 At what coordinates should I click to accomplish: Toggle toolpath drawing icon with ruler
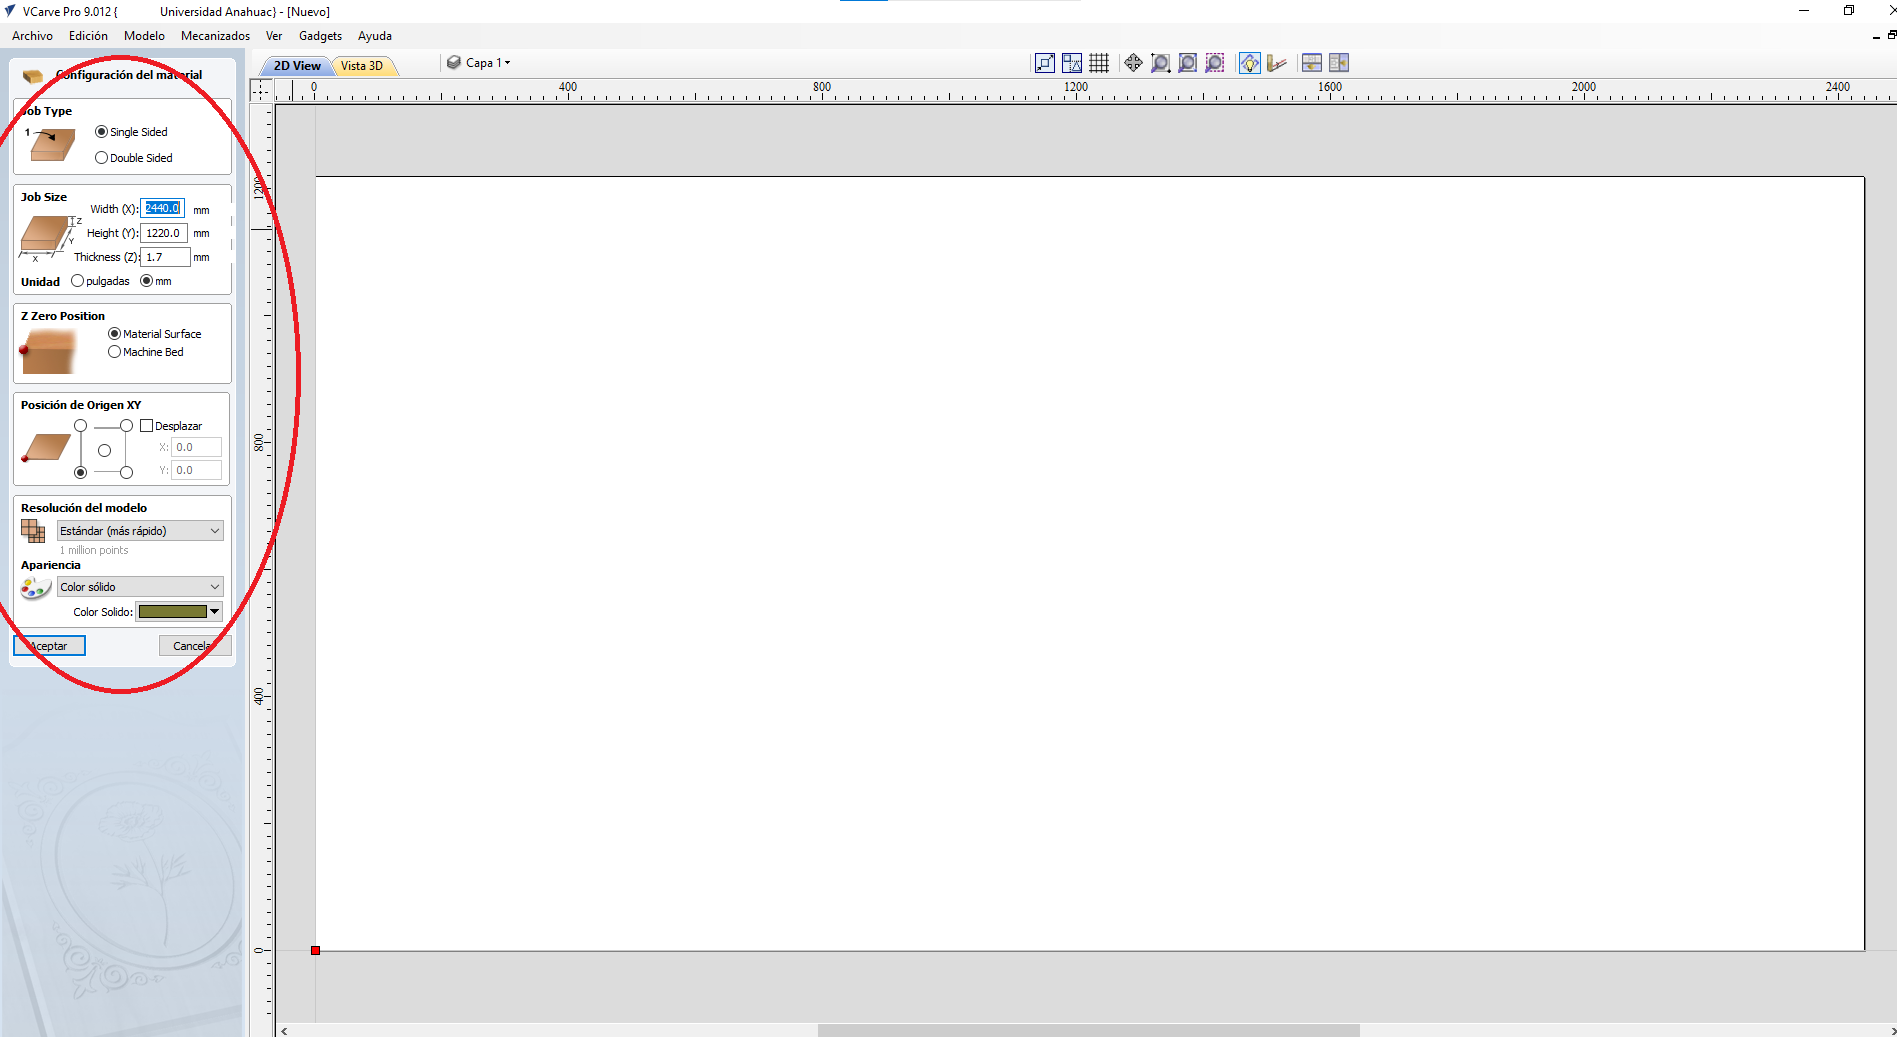click(x=1276, y=63)
